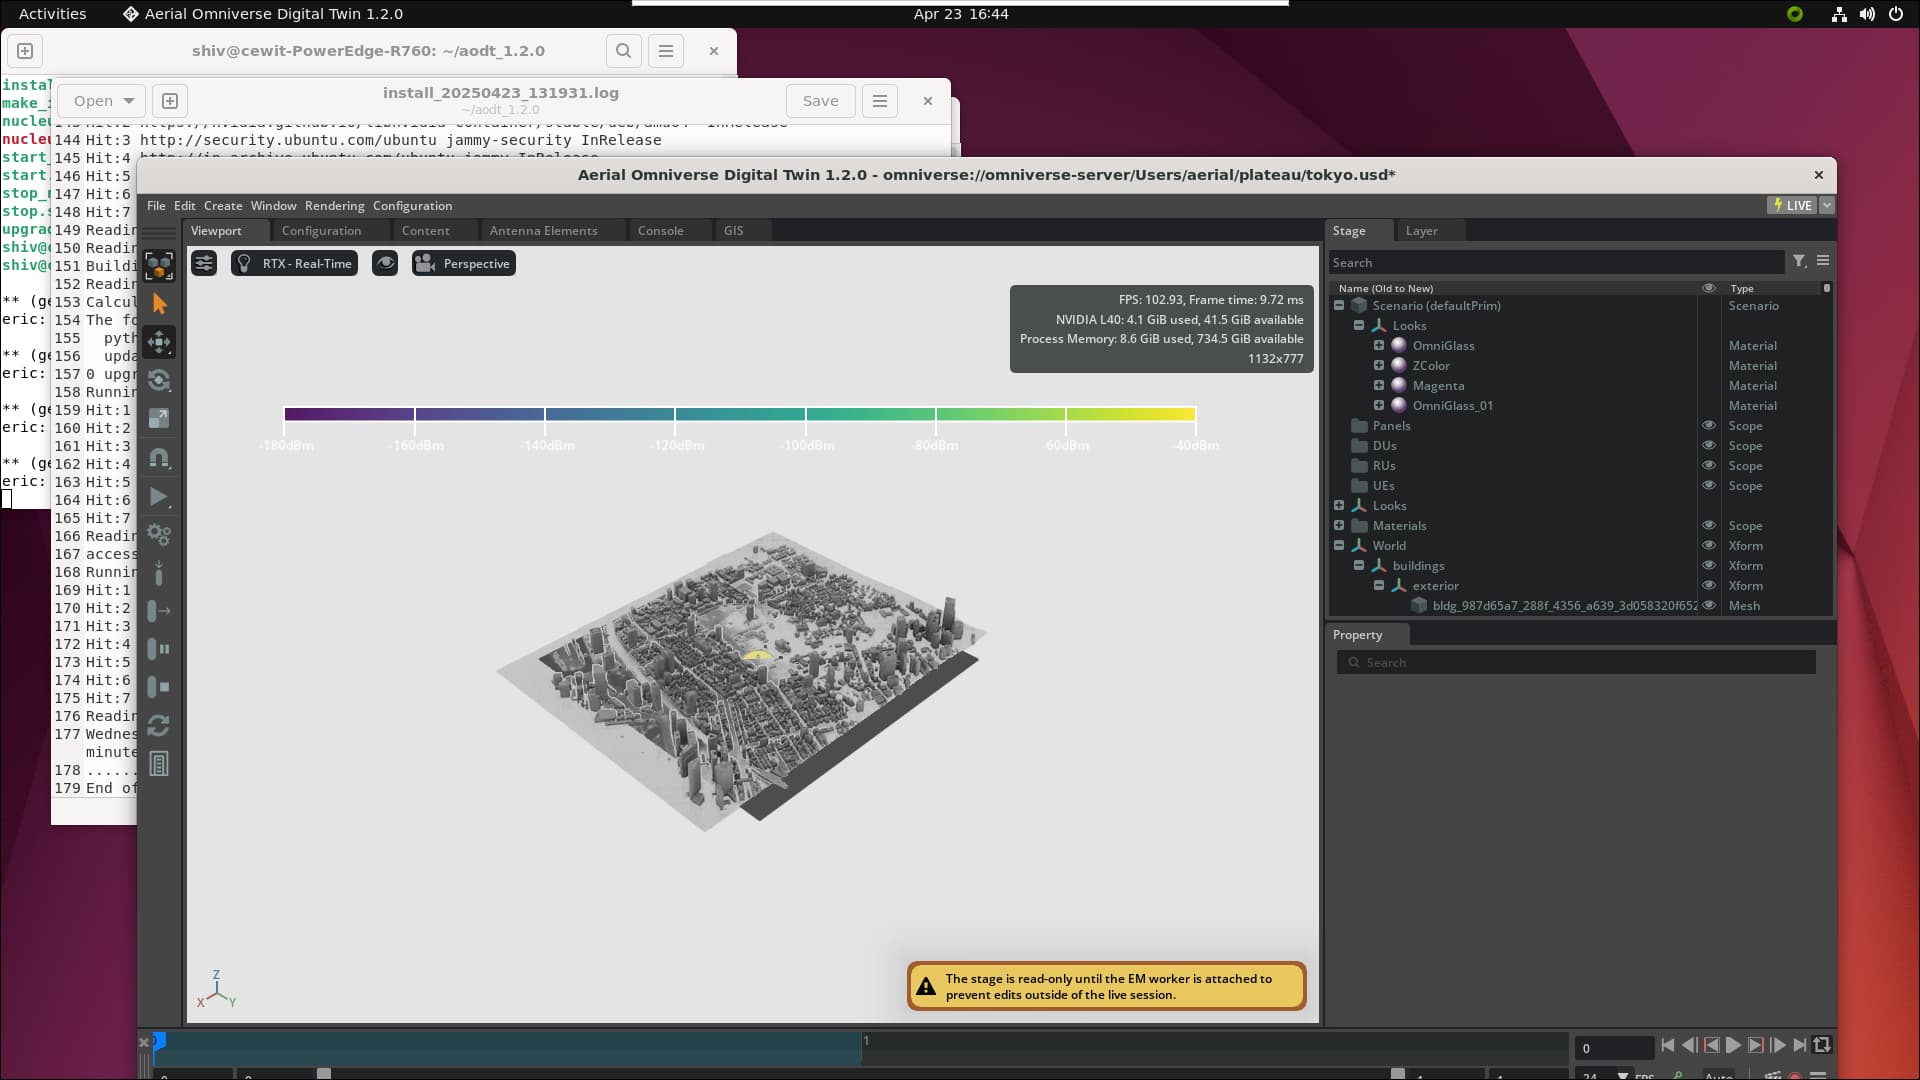This screenshot has height=1080, width=1920.
Task: Hide the World Xform via eye icon
Action: pos(1709,546)
